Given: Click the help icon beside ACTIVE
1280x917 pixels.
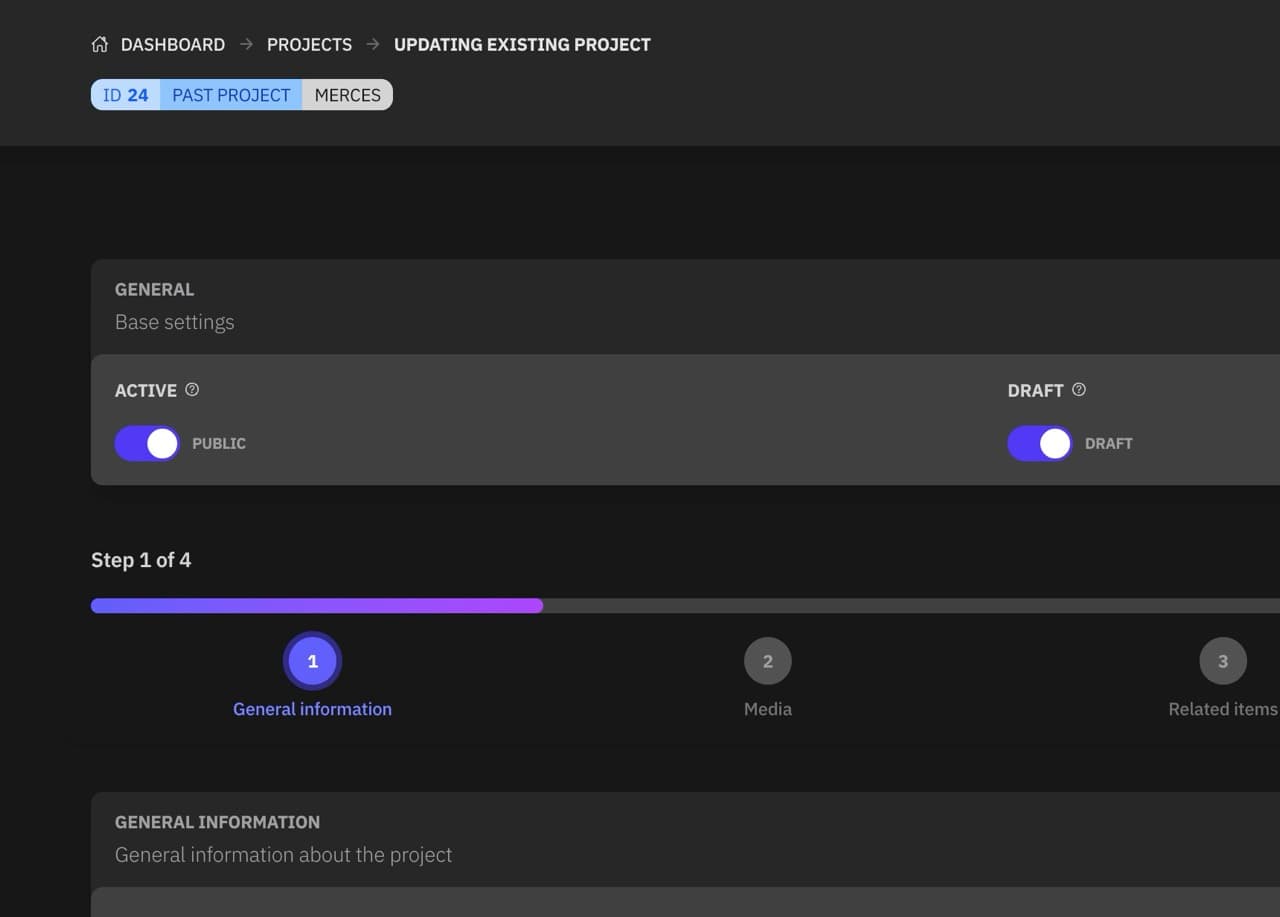Looking at the screenshot, I should coord(192,390).
